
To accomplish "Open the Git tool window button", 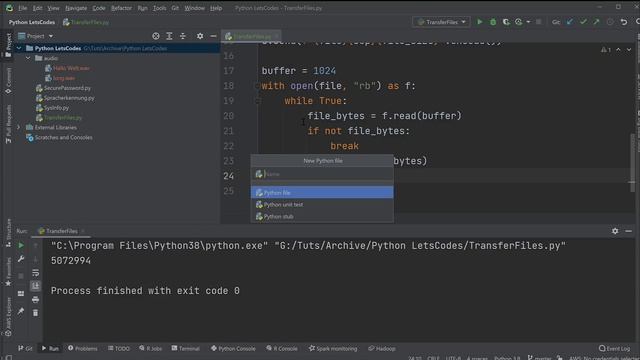I will pos(25,348).
